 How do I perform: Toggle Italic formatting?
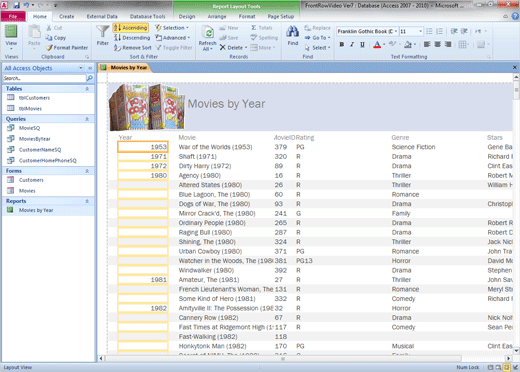pos(352,44)
